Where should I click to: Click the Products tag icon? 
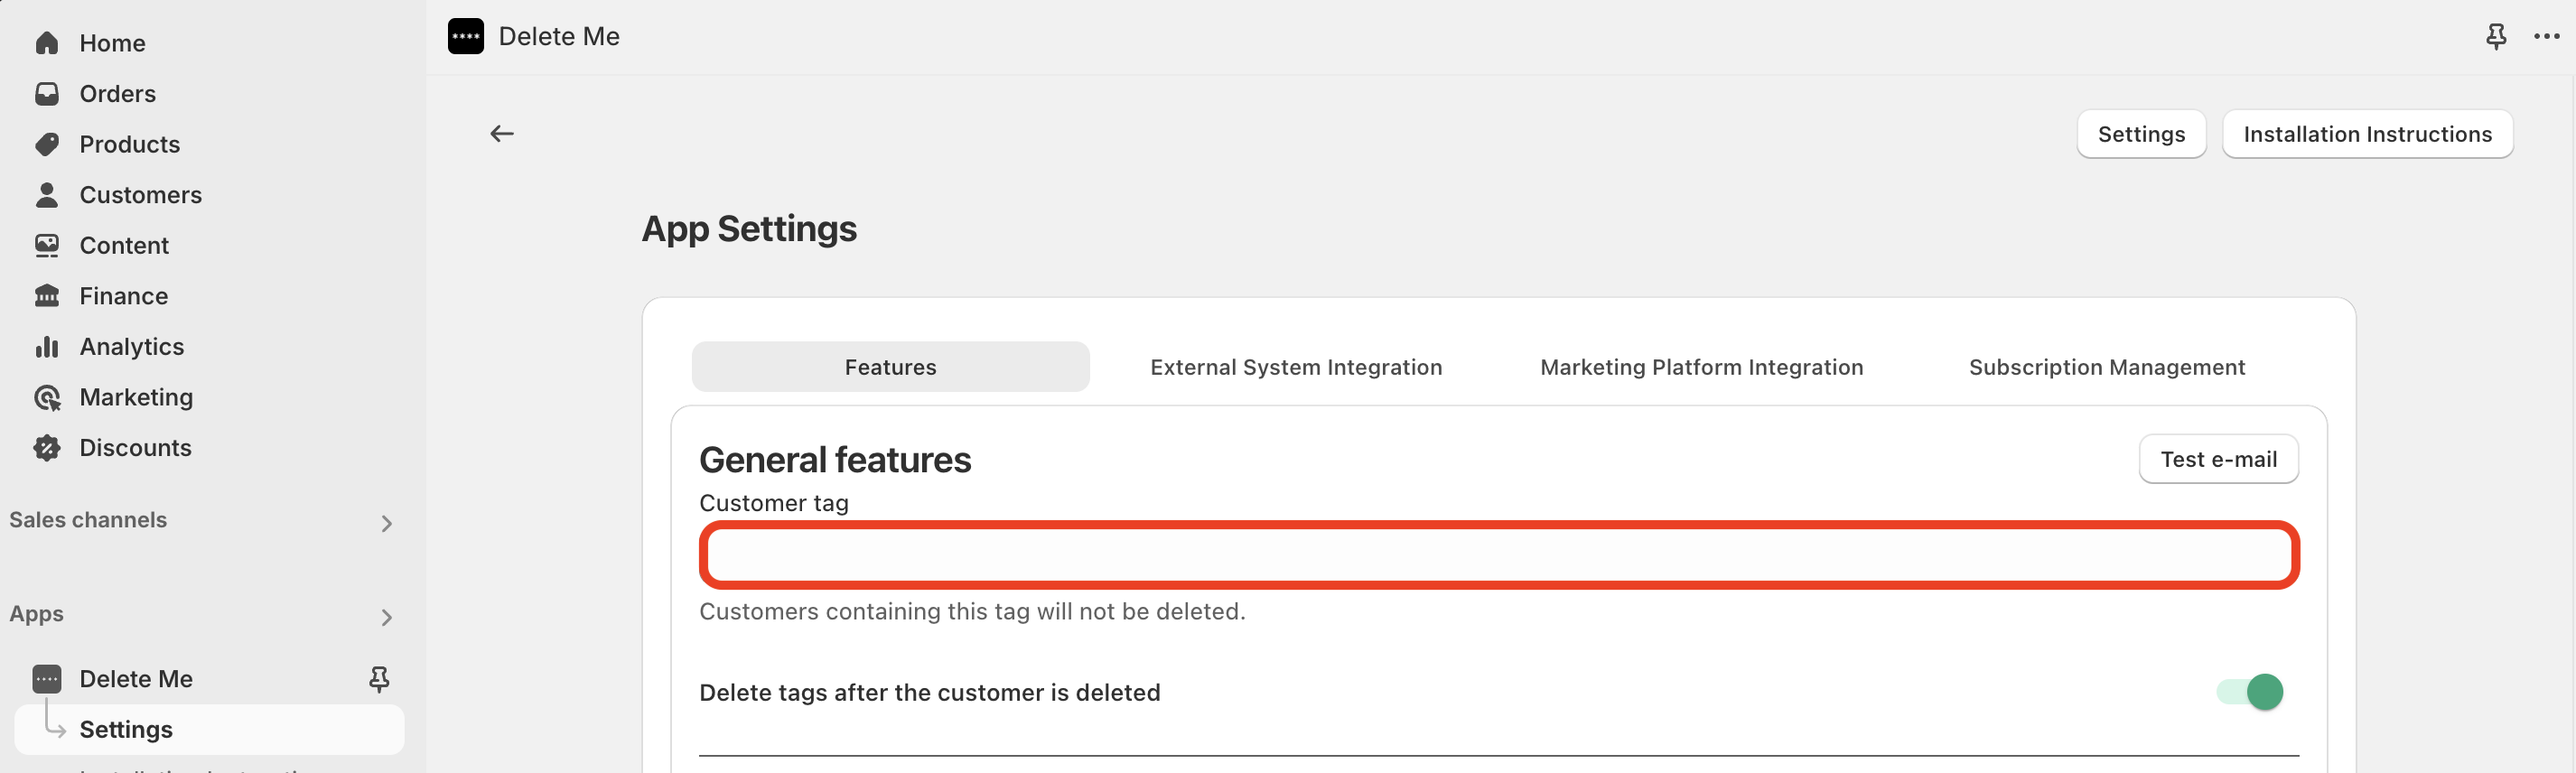[x=47, y=144]
